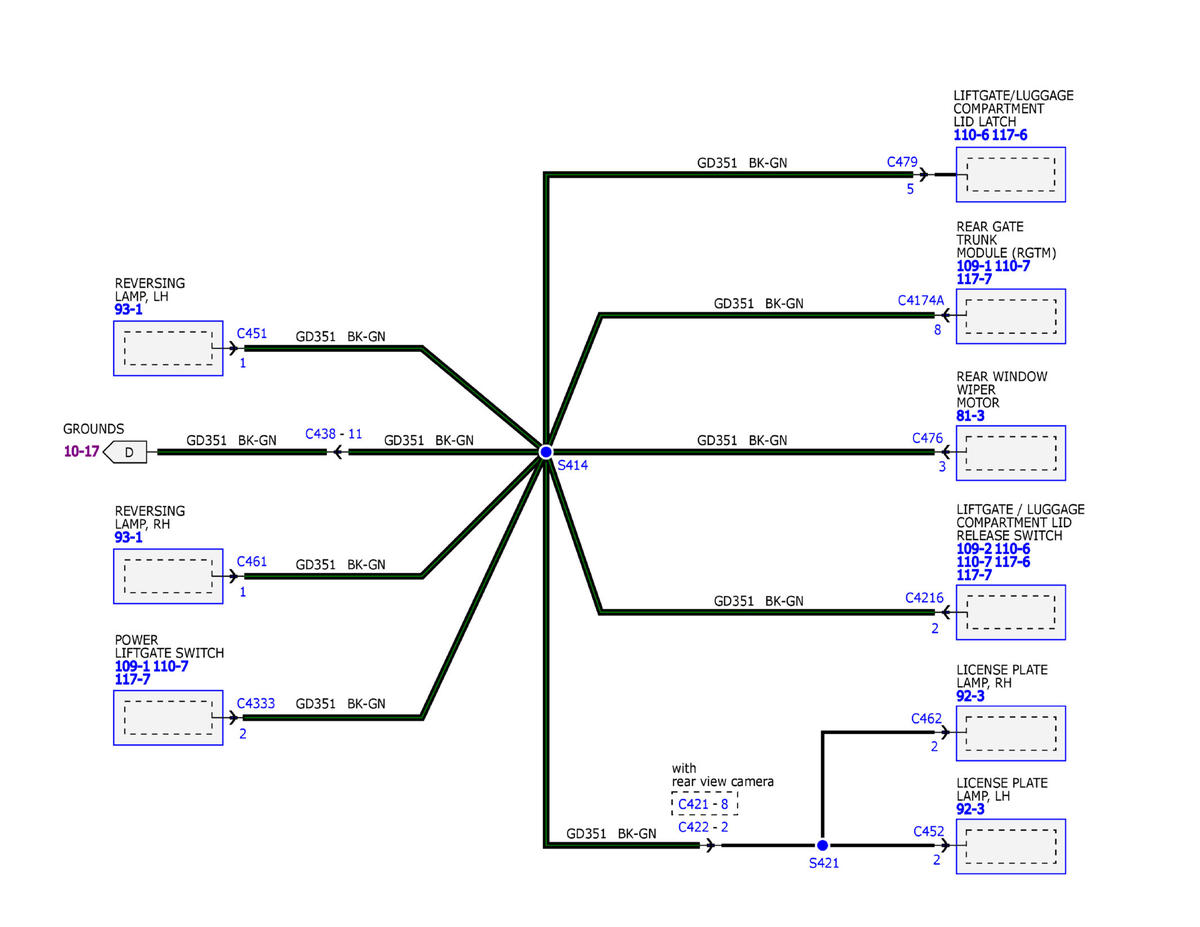Open the C4216 connector label

pyautogui.click(x=924, y=597)
